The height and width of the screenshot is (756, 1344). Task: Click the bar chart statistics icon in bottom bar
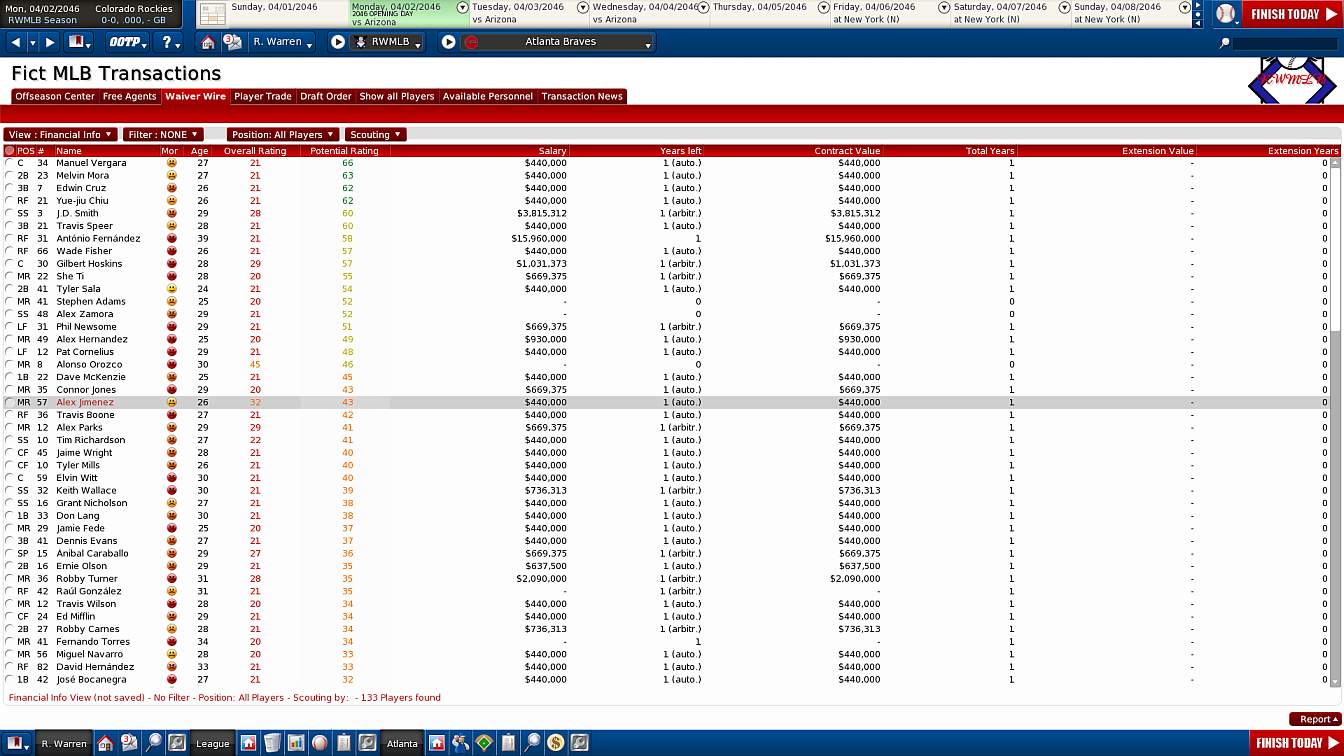pos(296,743)
